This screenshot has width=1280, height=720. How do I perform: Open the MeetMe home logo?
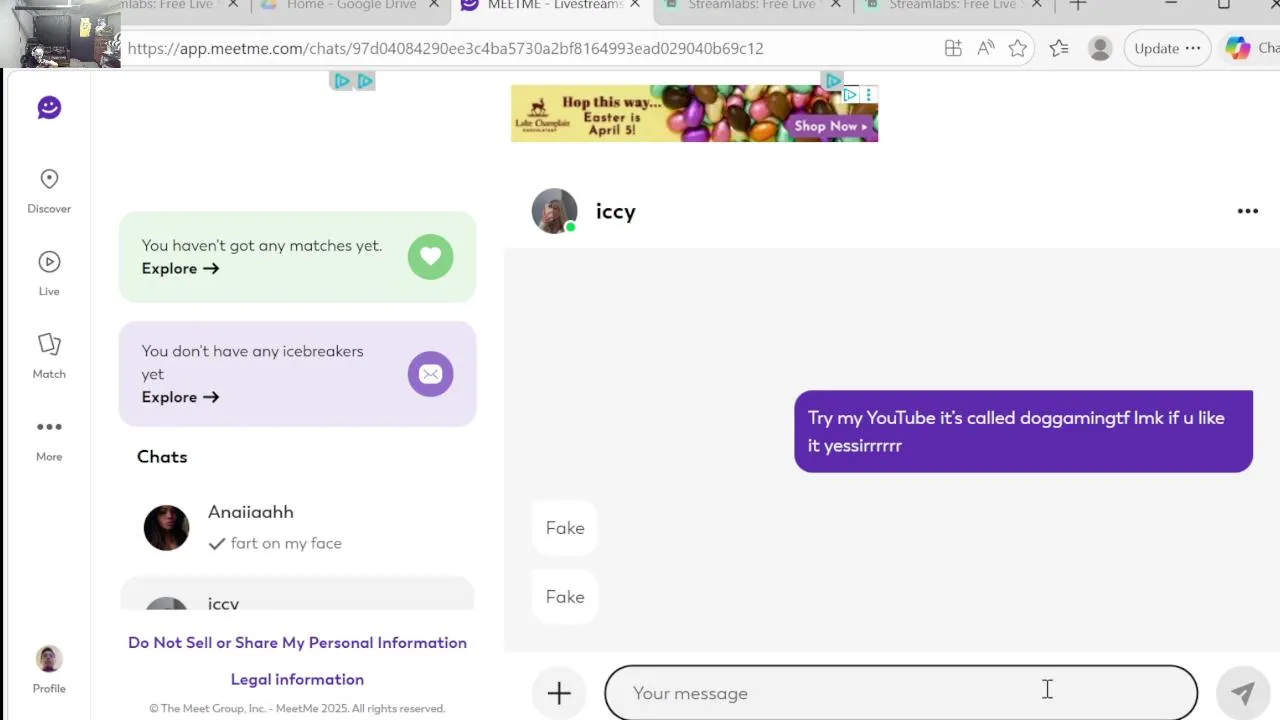coord(49,107)
